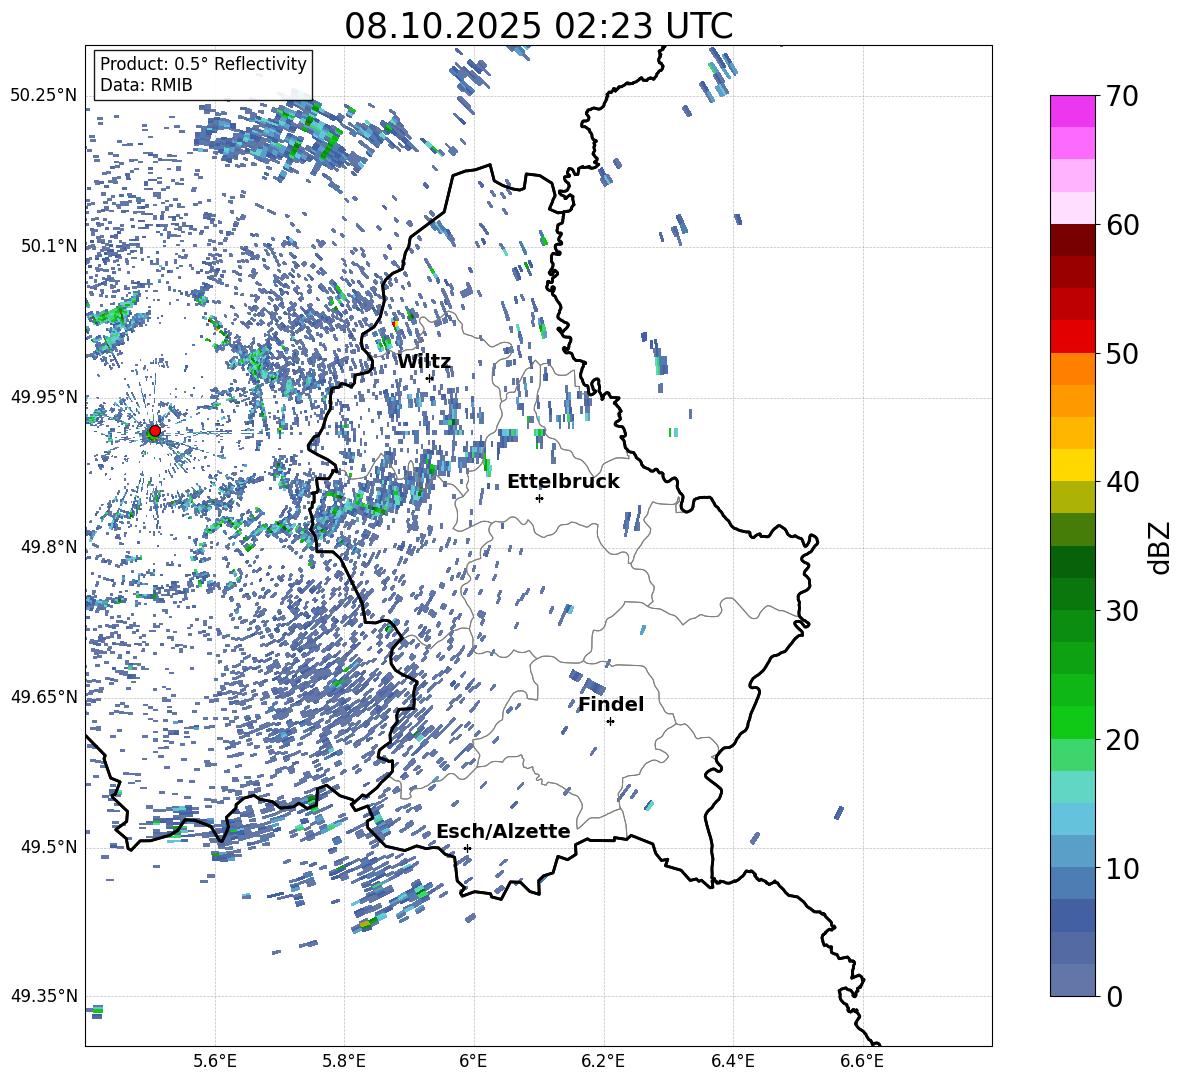Click the colorbar tick label 10
The height and width of the screenshot is (1081, 1184).
click(x=1121, y=868)
